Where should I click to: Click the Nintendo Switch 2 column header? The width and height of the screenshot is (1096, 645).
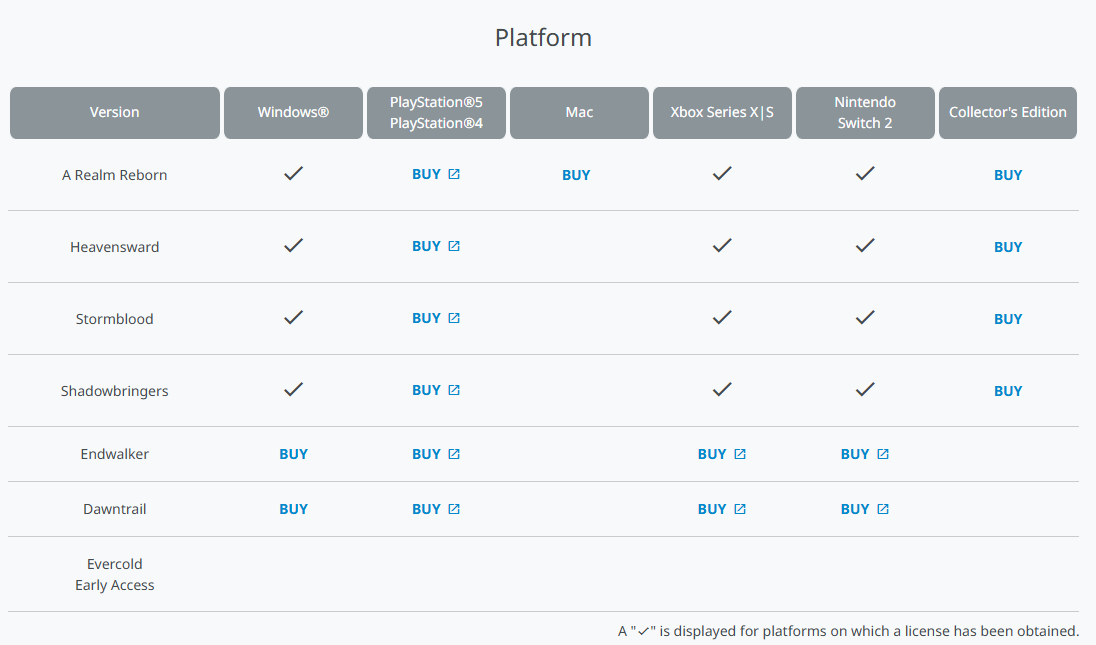[865, 113]
